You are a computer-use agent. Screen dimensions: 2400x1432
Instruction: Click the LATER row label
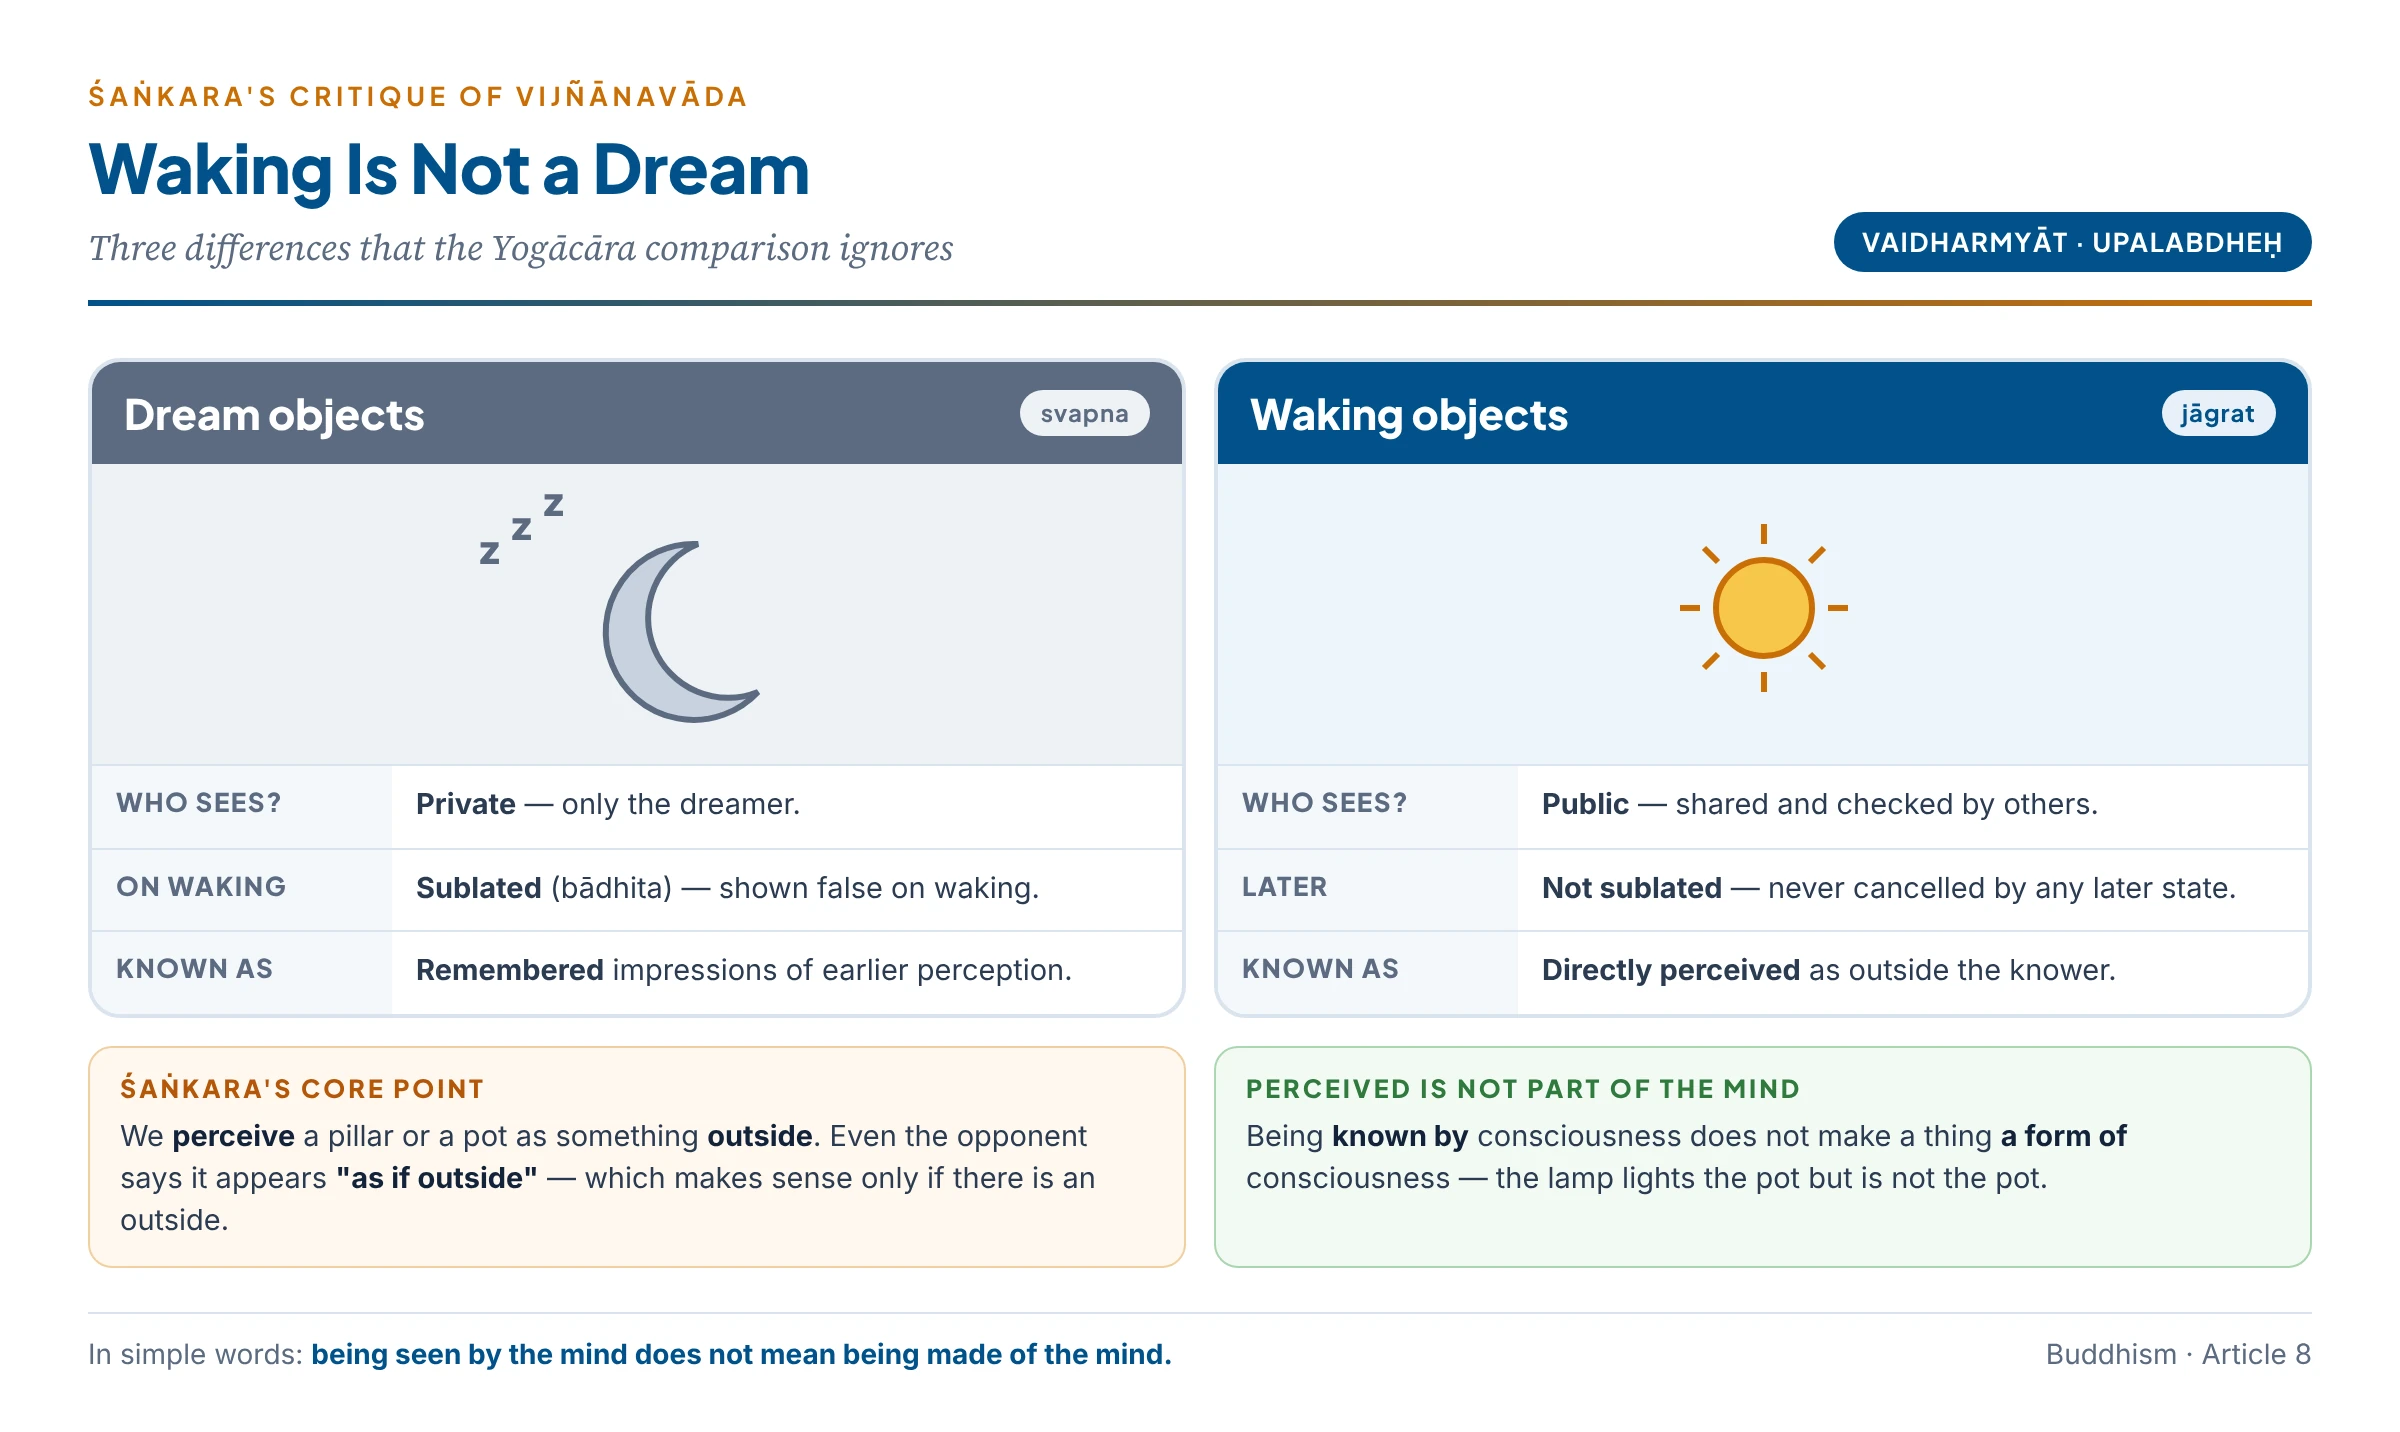point(1284,887)
